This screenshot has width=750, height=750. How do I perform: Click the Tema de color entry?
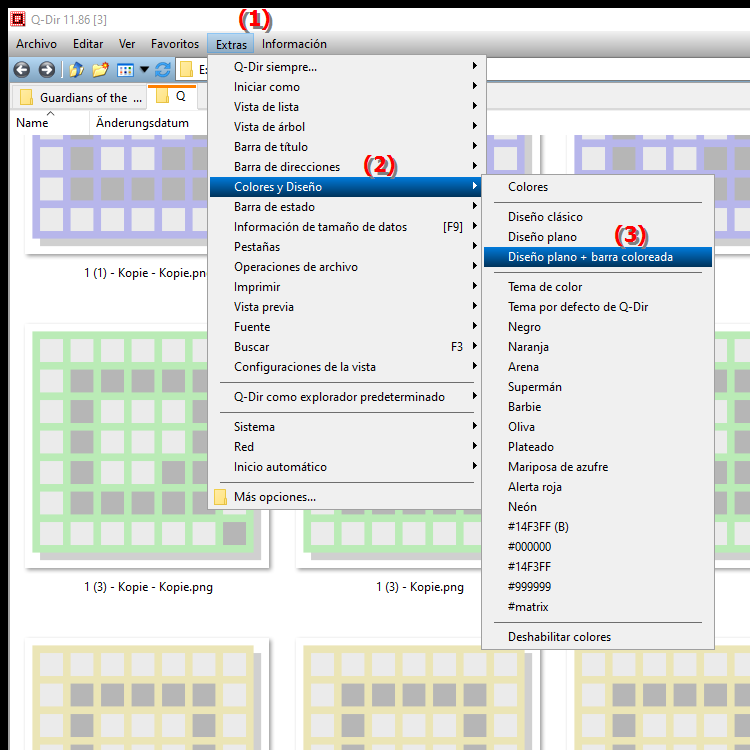pyautogui.click(x=598, y=287)
